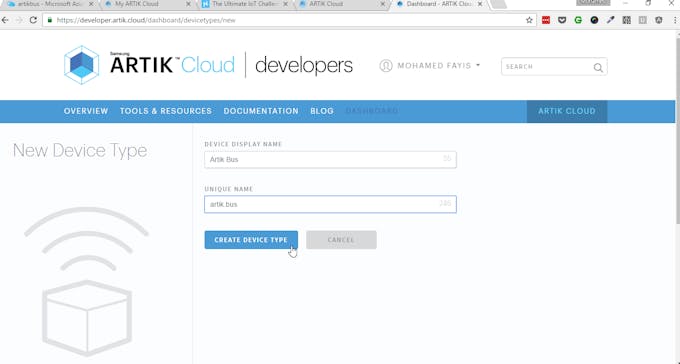Open Tools & Resources nav item

[166, 111]
